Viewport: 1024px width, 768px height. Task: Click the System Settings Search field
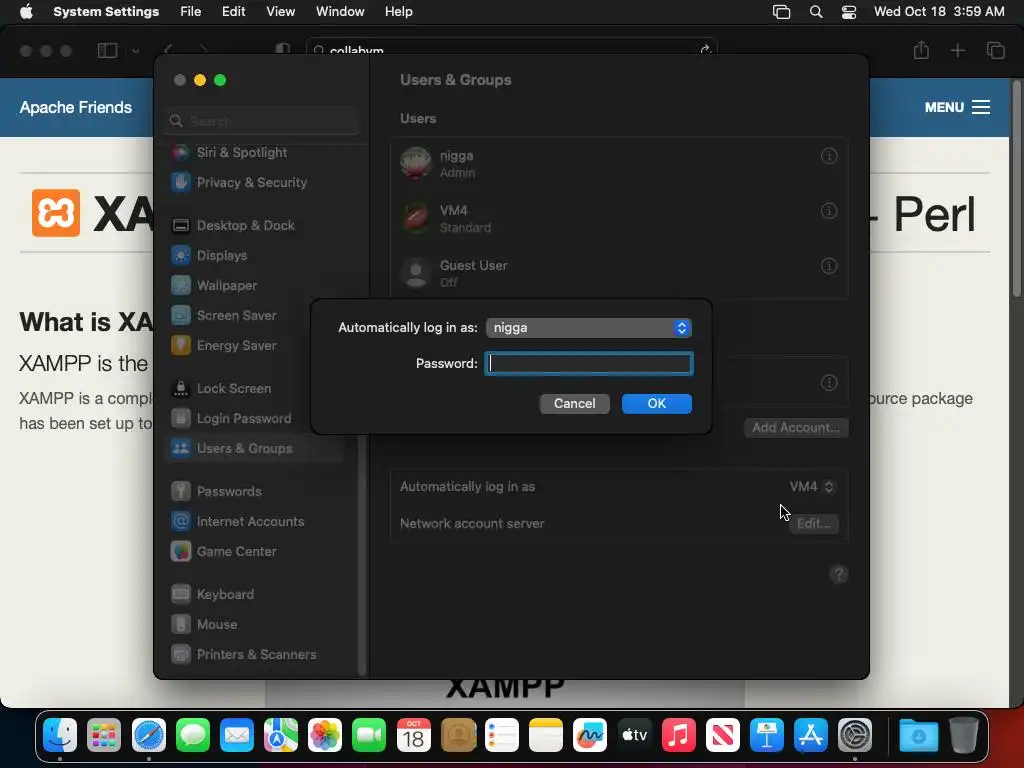262,121
